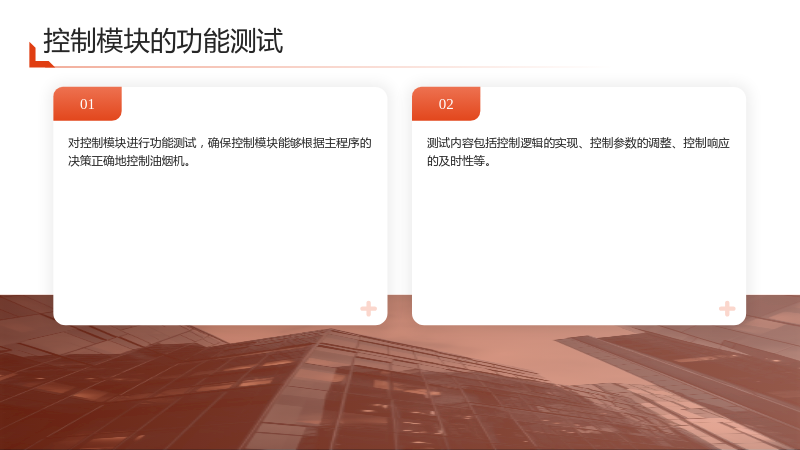800x450 pixels.
Task: Select the second line 的及时性等
Action: [458, 161]
